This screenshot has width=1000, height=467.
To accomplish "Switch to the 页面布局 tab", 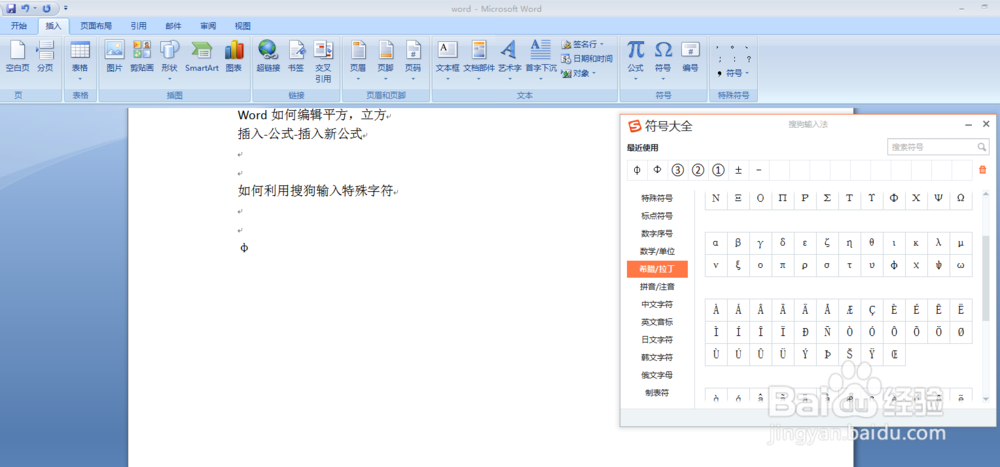I will pos(96,26).
